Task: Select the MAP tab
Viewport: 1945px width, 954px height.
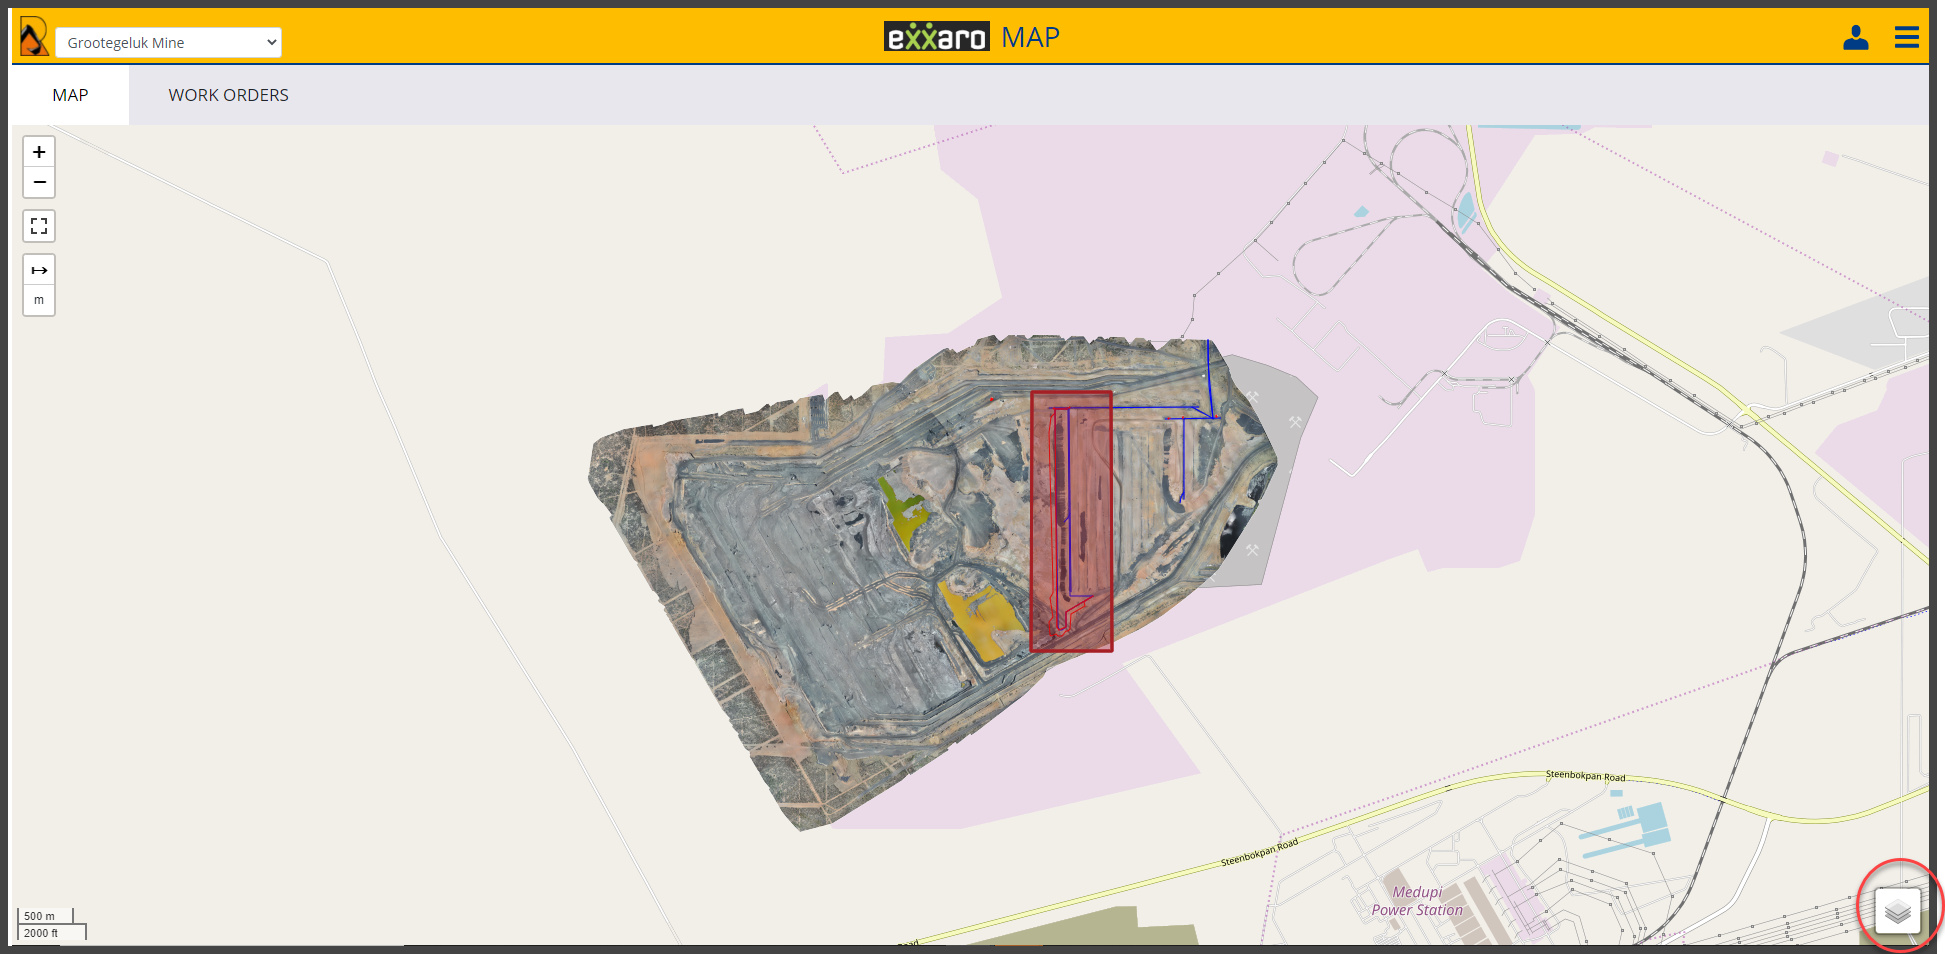Action: coord(70,95)
